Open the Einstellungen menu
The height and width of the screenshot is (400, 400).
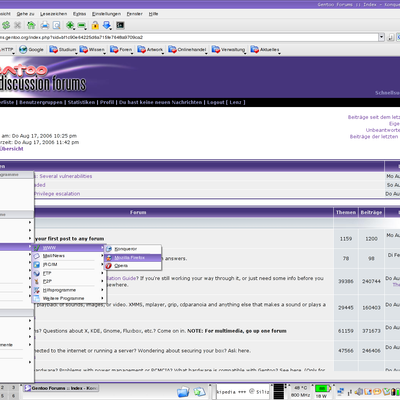(x=106, y=14)
